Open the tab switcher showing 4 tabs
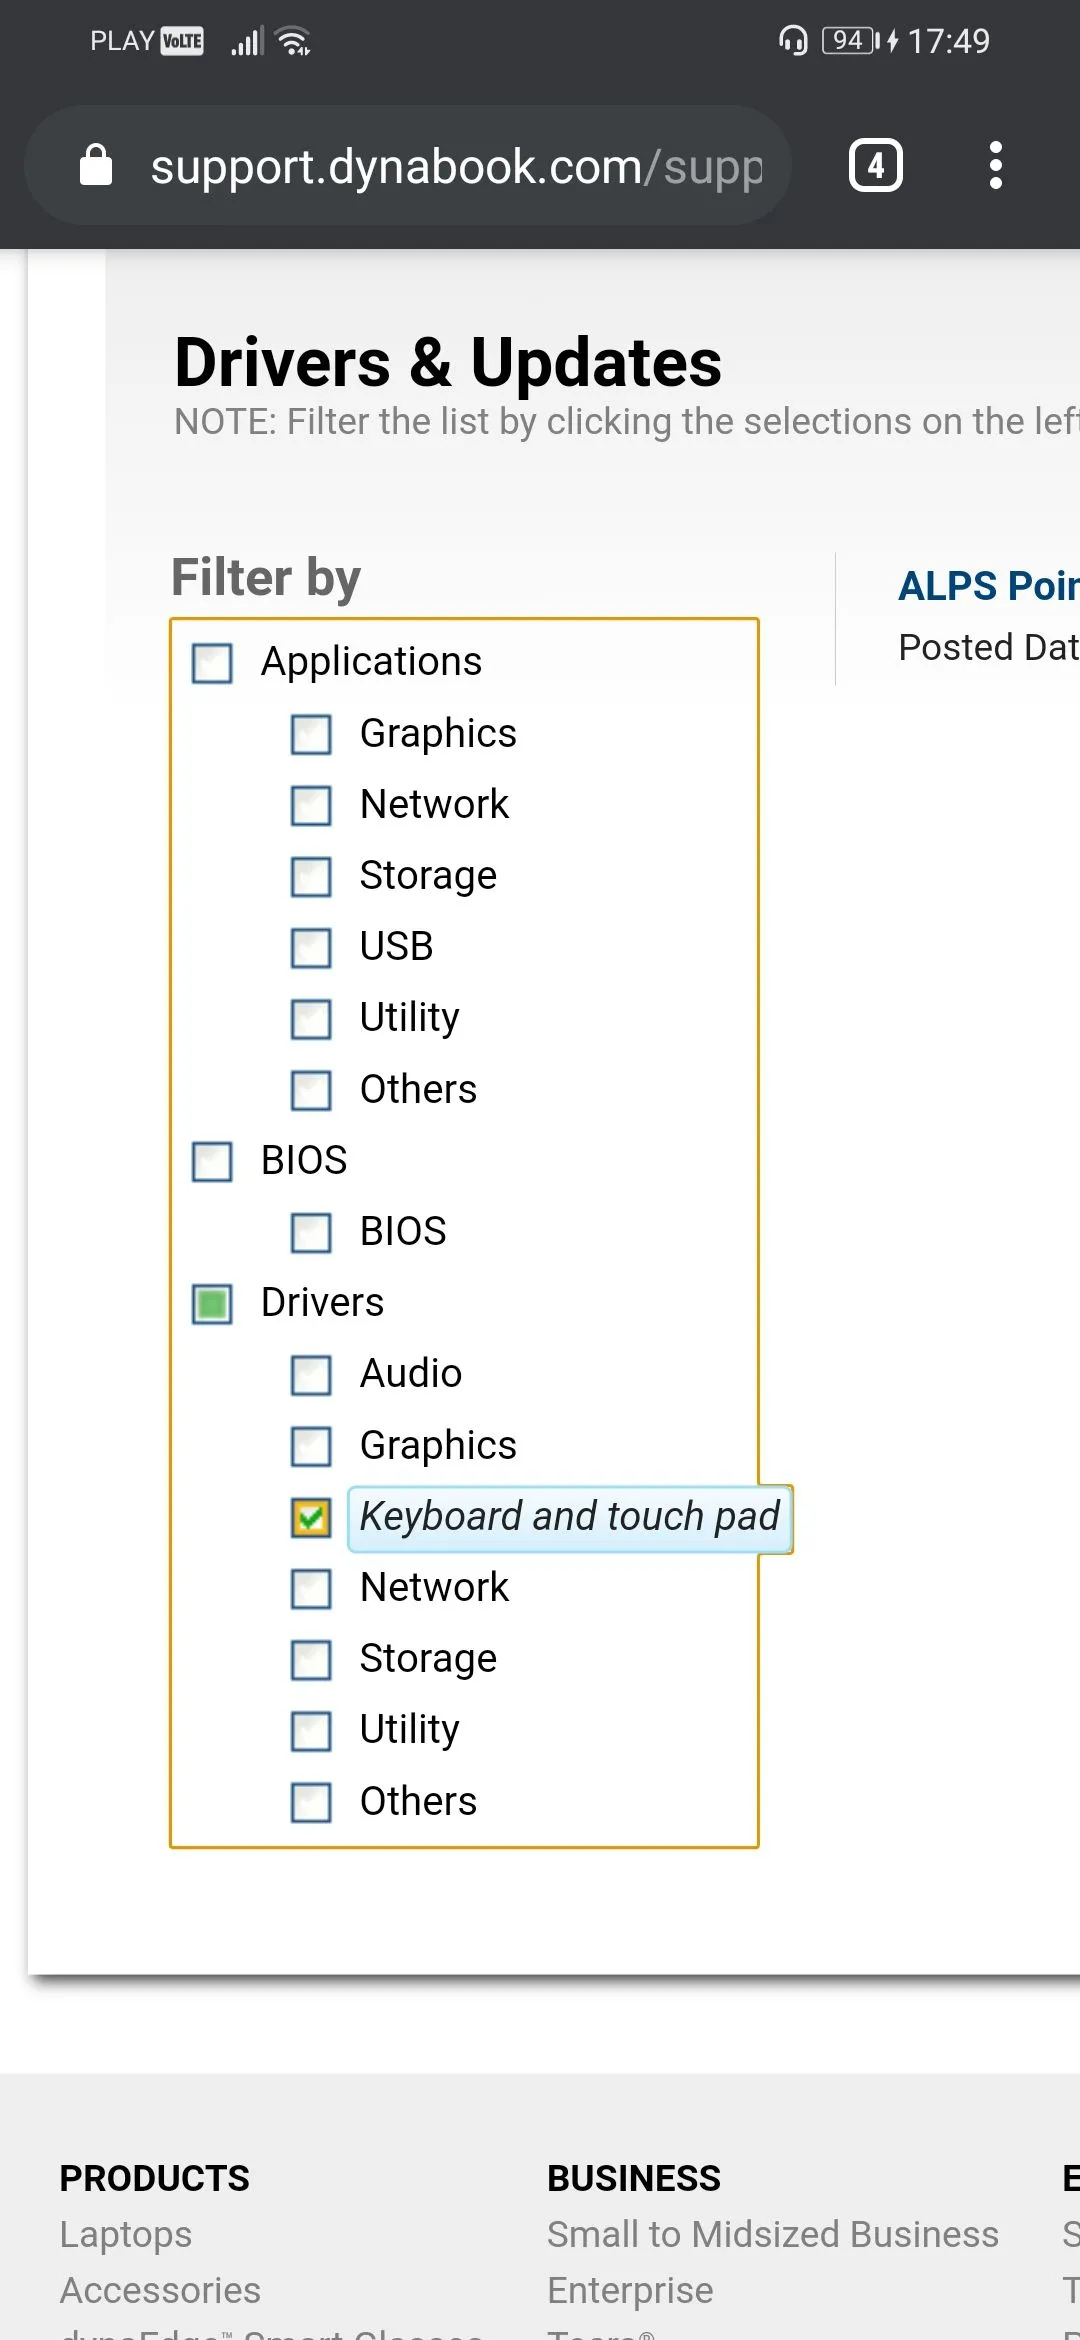 [x=875, y=165]
